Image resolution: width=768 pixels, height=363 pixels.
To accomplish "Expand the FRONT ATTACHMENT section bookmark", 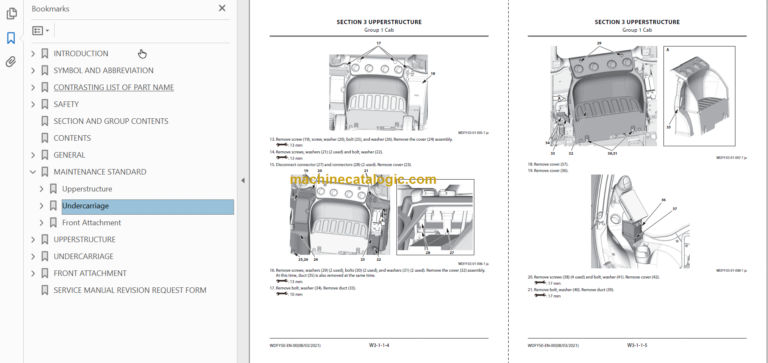I will click(33, 273).
